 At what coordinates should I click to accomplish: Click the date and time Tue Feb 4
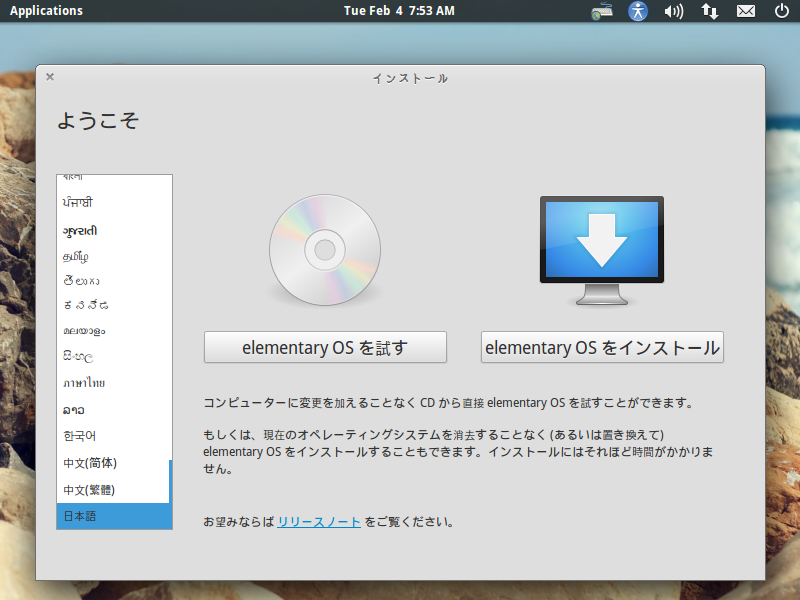399,11
